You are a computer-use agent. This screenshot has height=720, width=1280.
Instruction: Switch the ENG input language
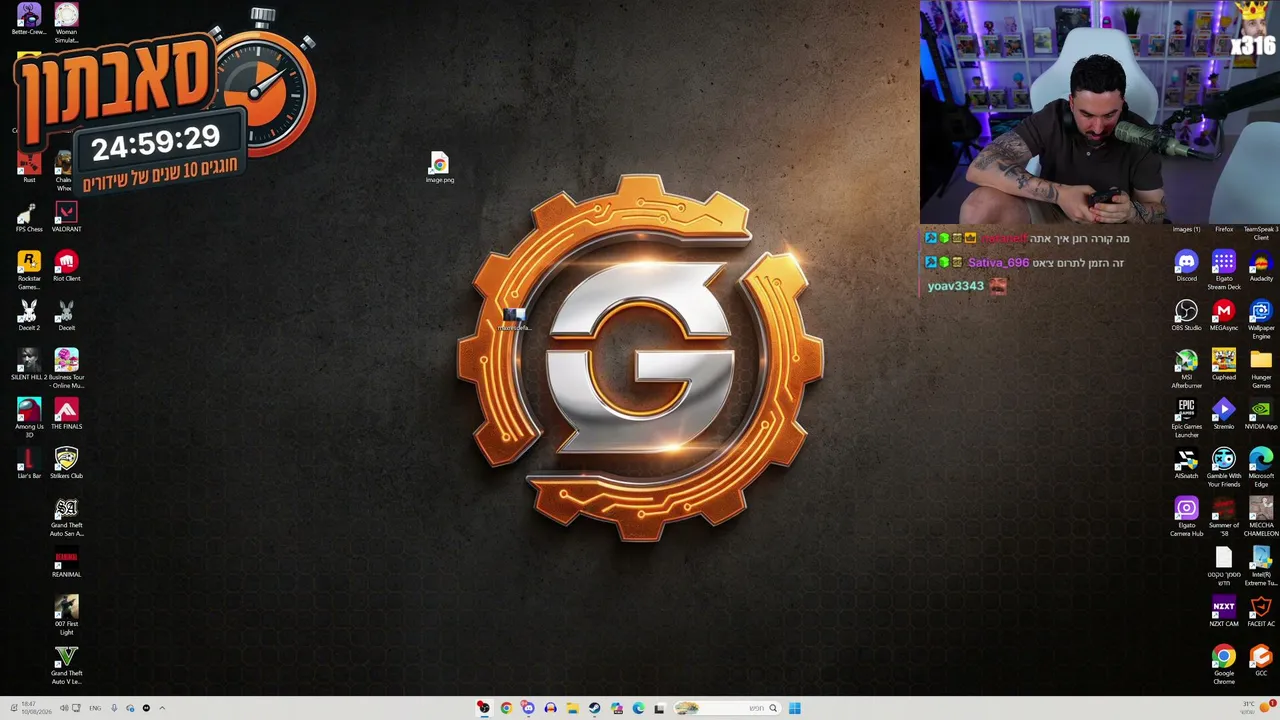pos(95,708)
